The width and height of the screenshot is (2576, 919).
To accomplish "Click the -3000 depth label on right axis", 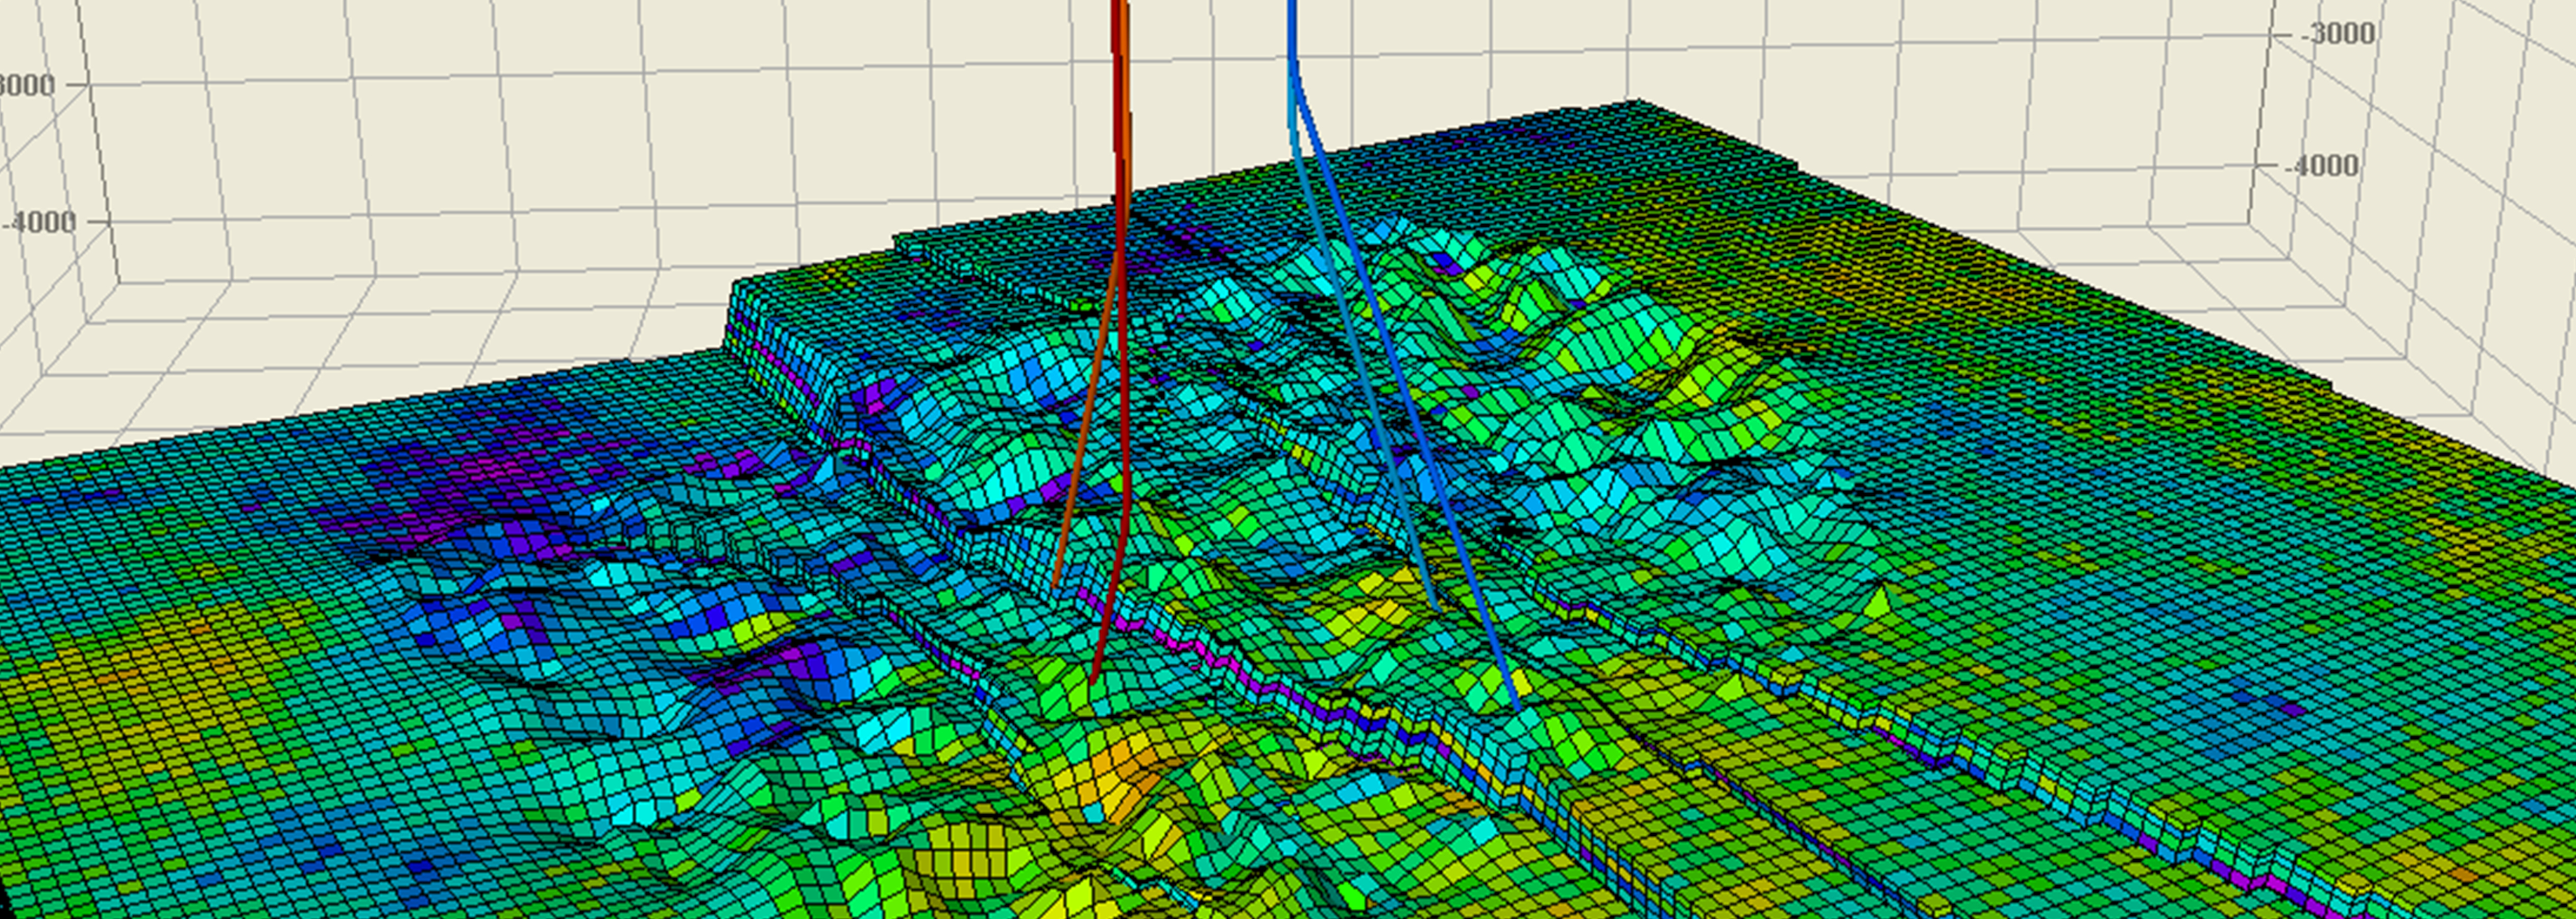I will [2337, 35].
